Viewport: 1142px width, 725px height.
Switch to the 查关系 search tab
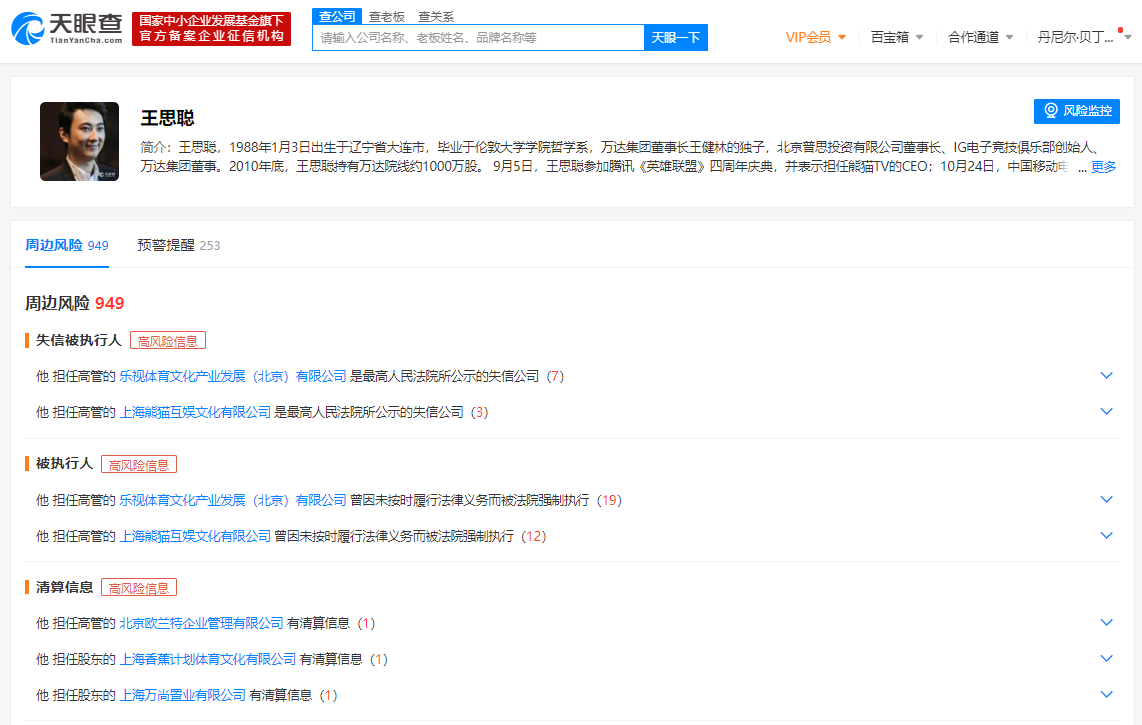[436, 17]
